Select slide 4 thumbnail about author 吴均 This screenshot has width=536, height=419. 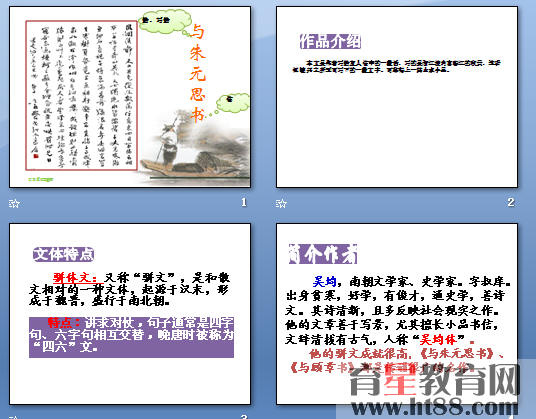click(397, 314)
